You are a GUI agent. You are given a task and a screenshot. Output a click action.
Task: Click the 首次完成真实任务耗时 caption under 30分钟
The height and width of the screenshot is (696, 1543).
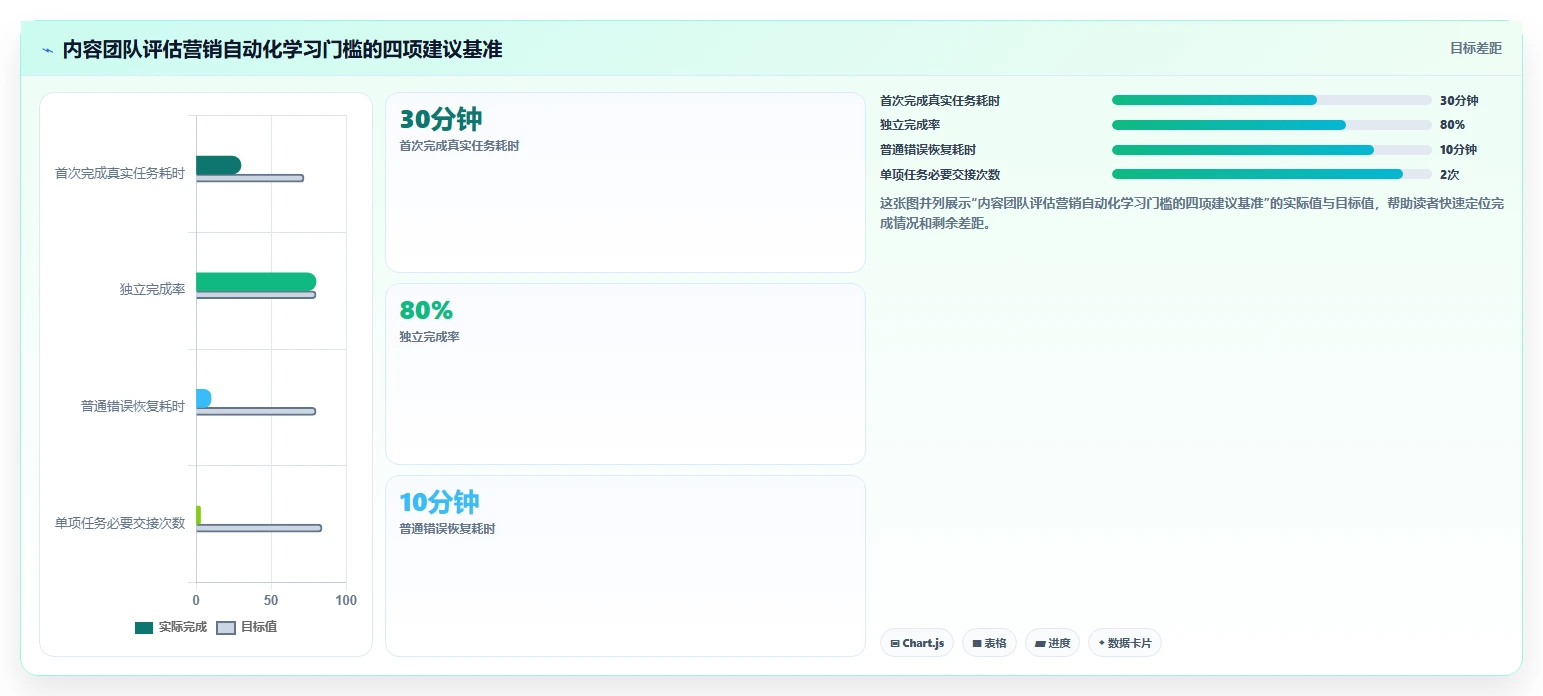tap(459, 146)
